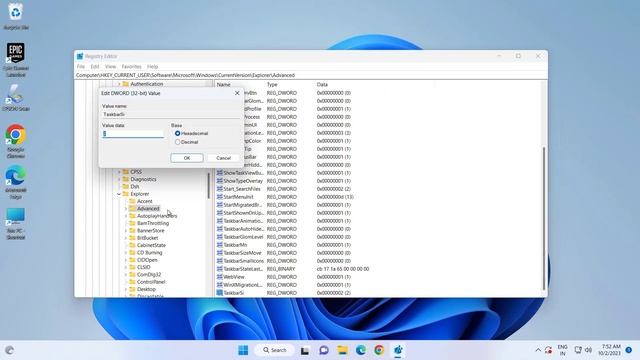Expand the AutoplayHandlers key node
Image resolution: width=640 pixels, height=360 pixels.
tap(126, 216)
